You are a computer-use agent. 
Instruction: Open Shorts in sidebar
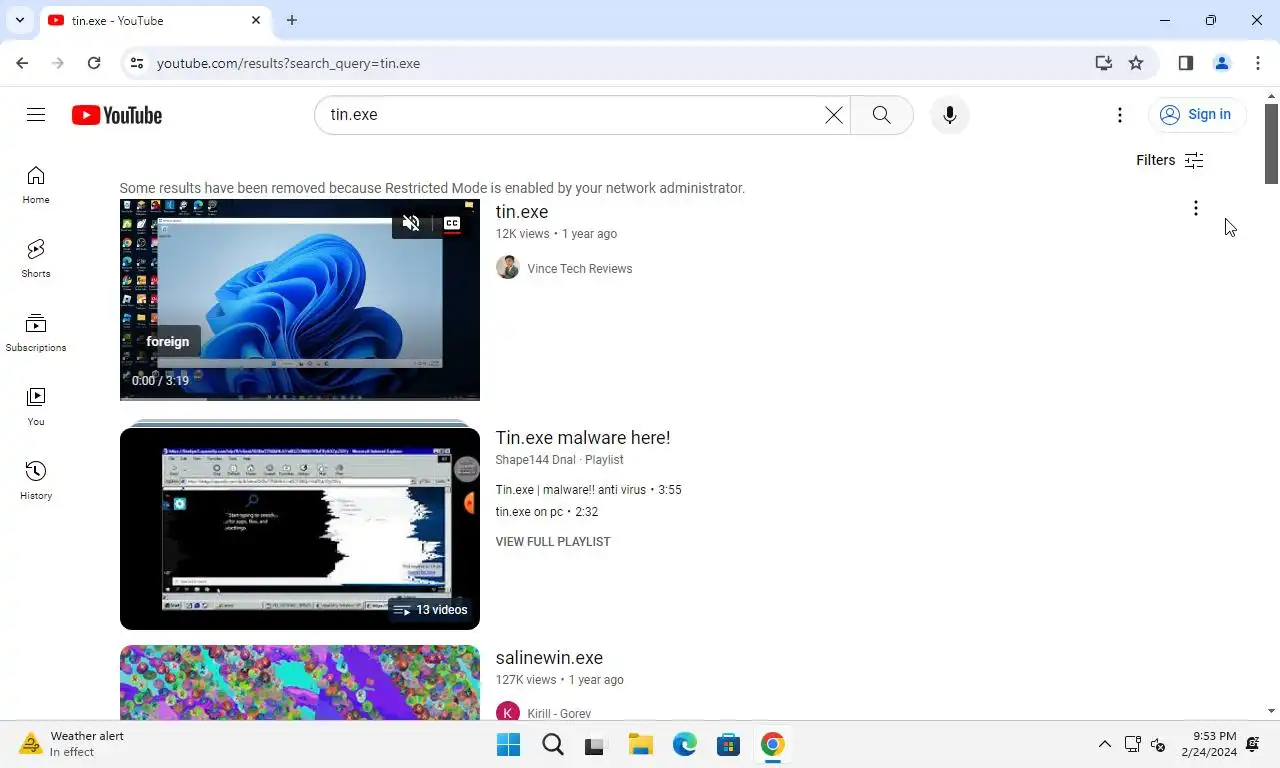click(36, 259)
